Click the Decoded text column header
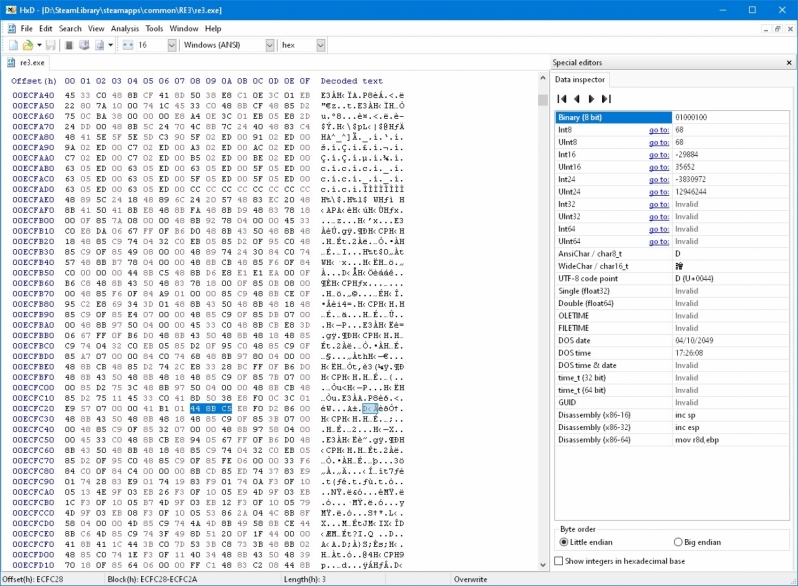The width and height of the screenshot is (798, 586). pyautogui.click(x=351, y=81)
